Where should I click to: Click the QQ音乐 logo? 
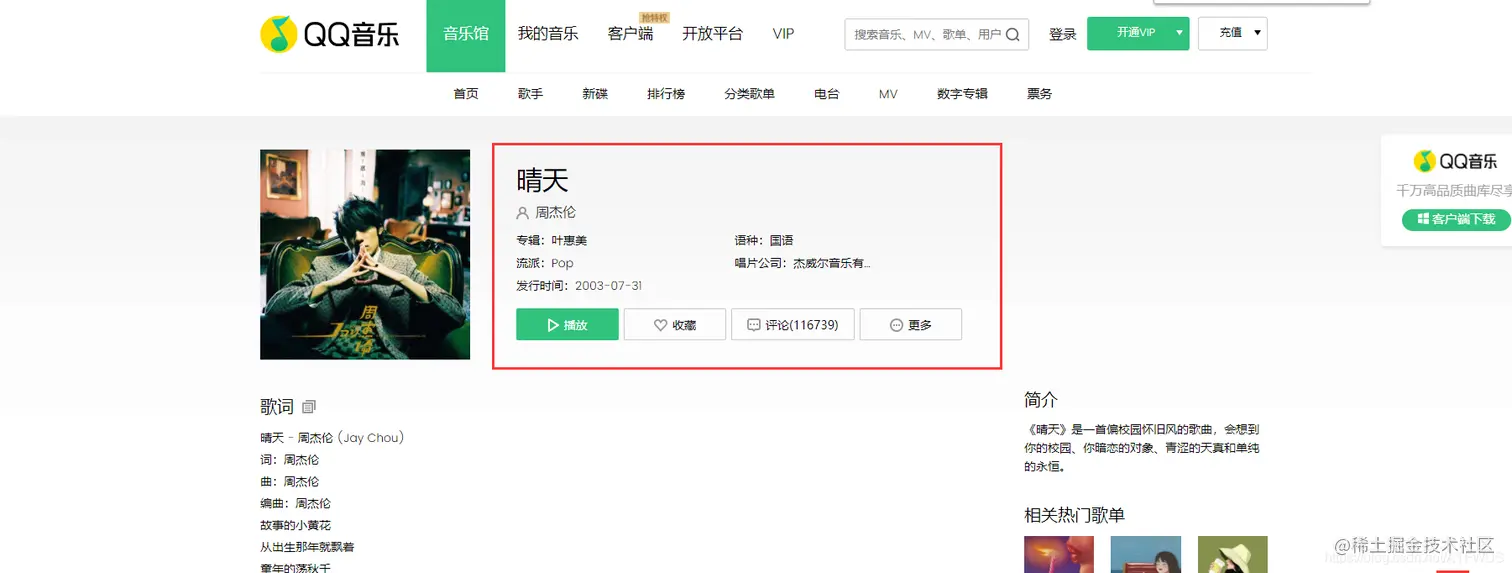330,34
